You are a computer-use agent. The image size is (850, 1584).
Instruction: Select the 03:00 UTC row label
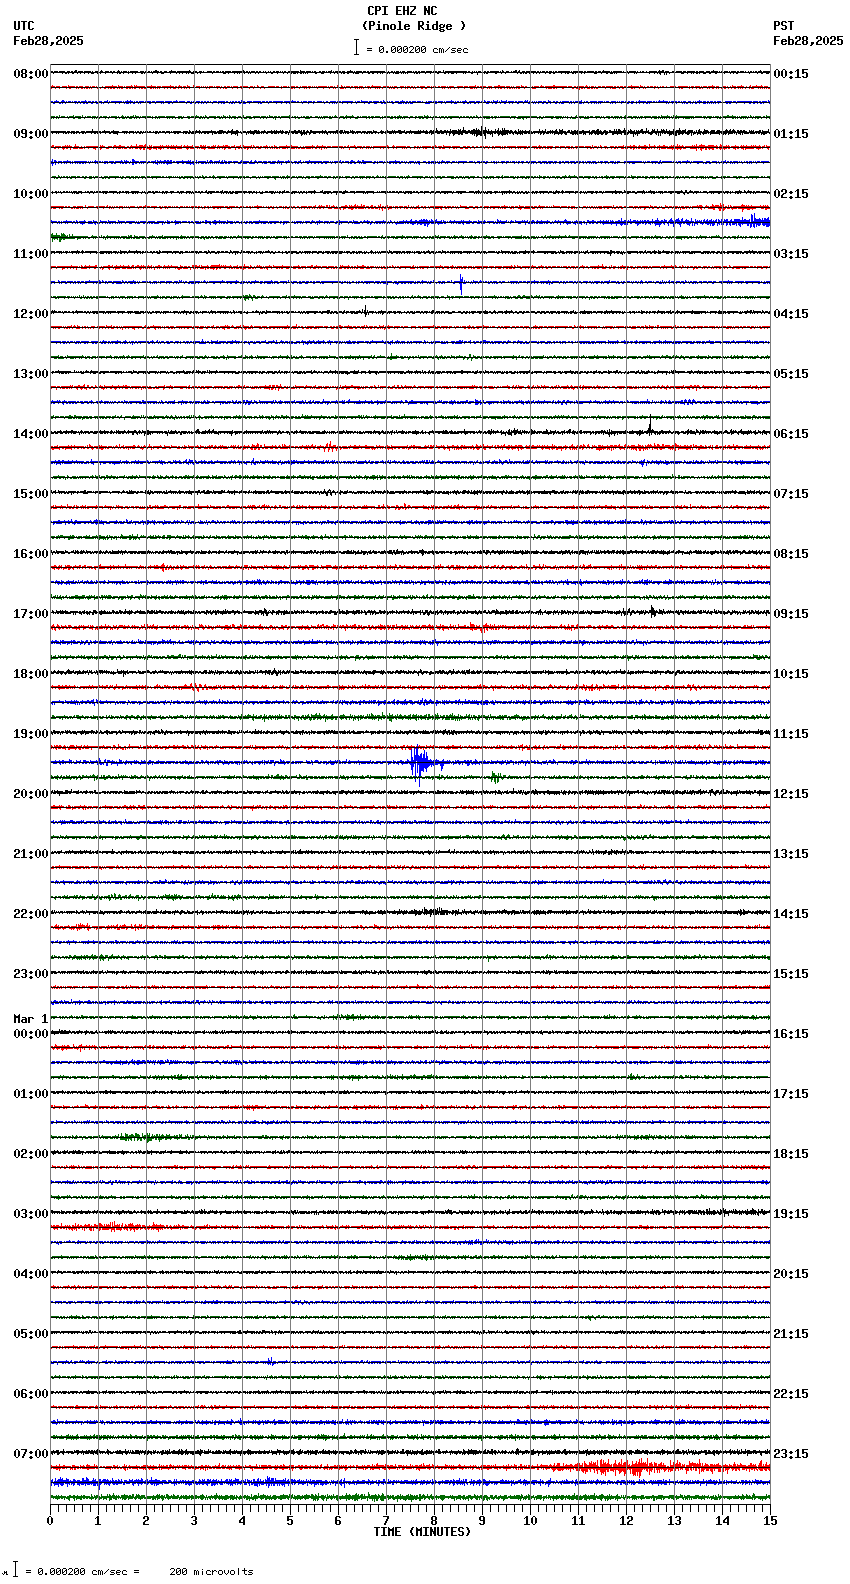[x=31, y=1214]
